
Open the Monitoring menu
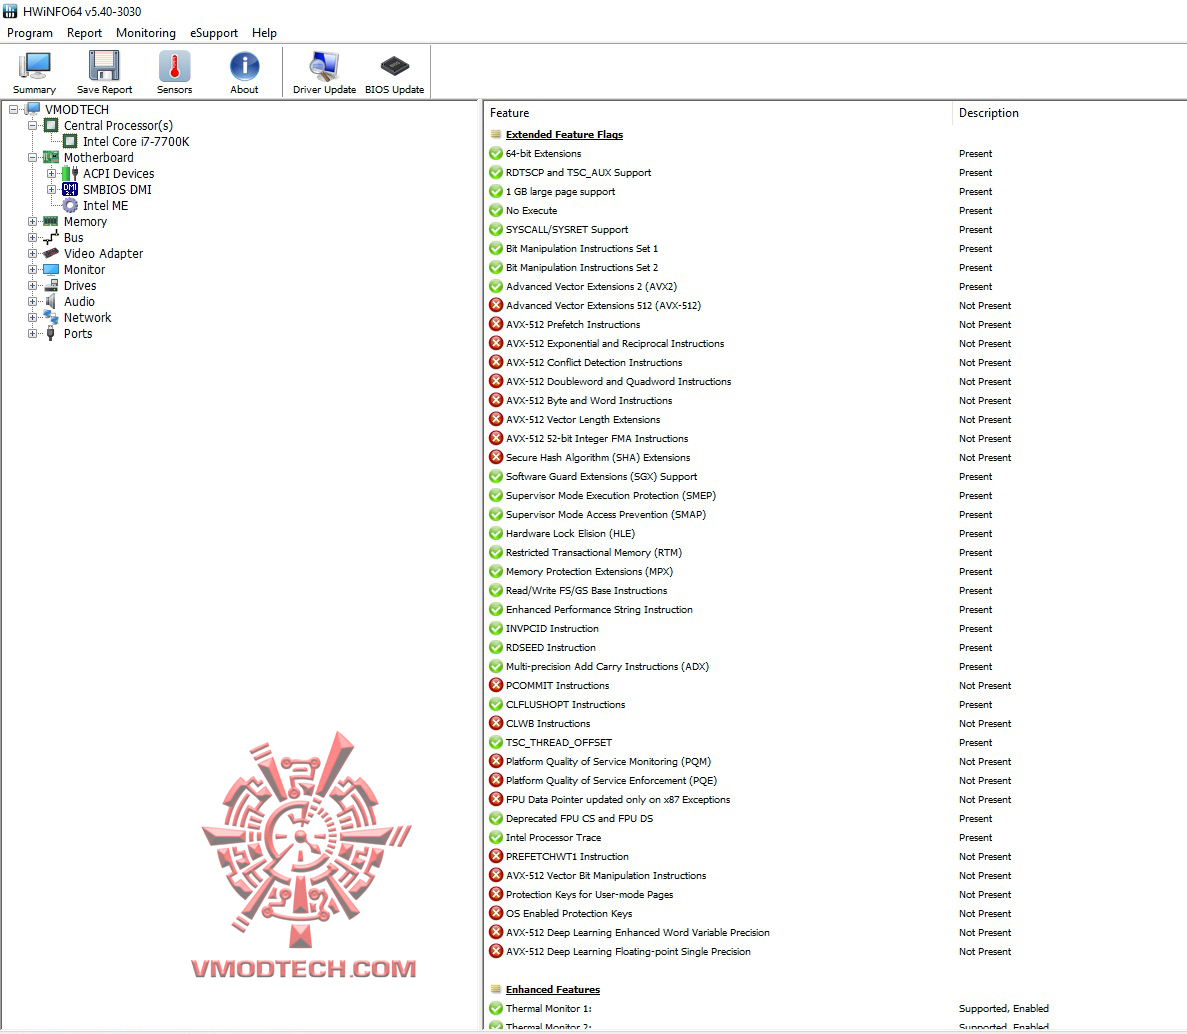145,33
